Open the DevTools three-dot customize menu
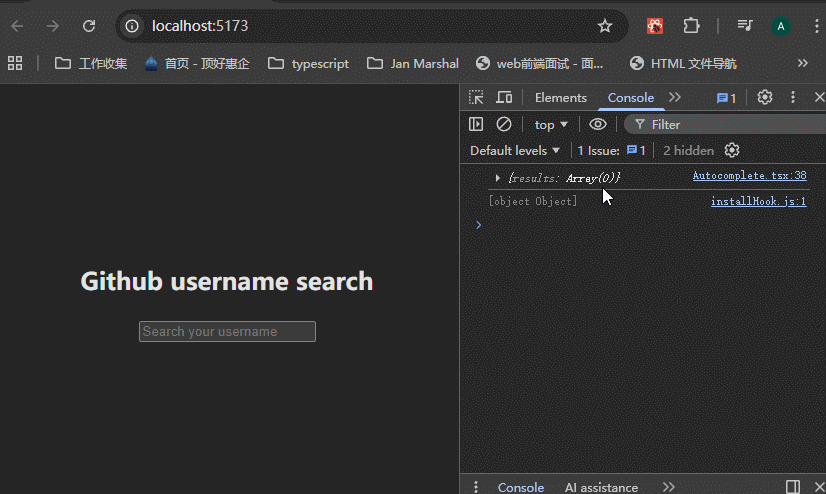Image resolution: width=826 pixels, height=494 pixels. click(793, 97)
